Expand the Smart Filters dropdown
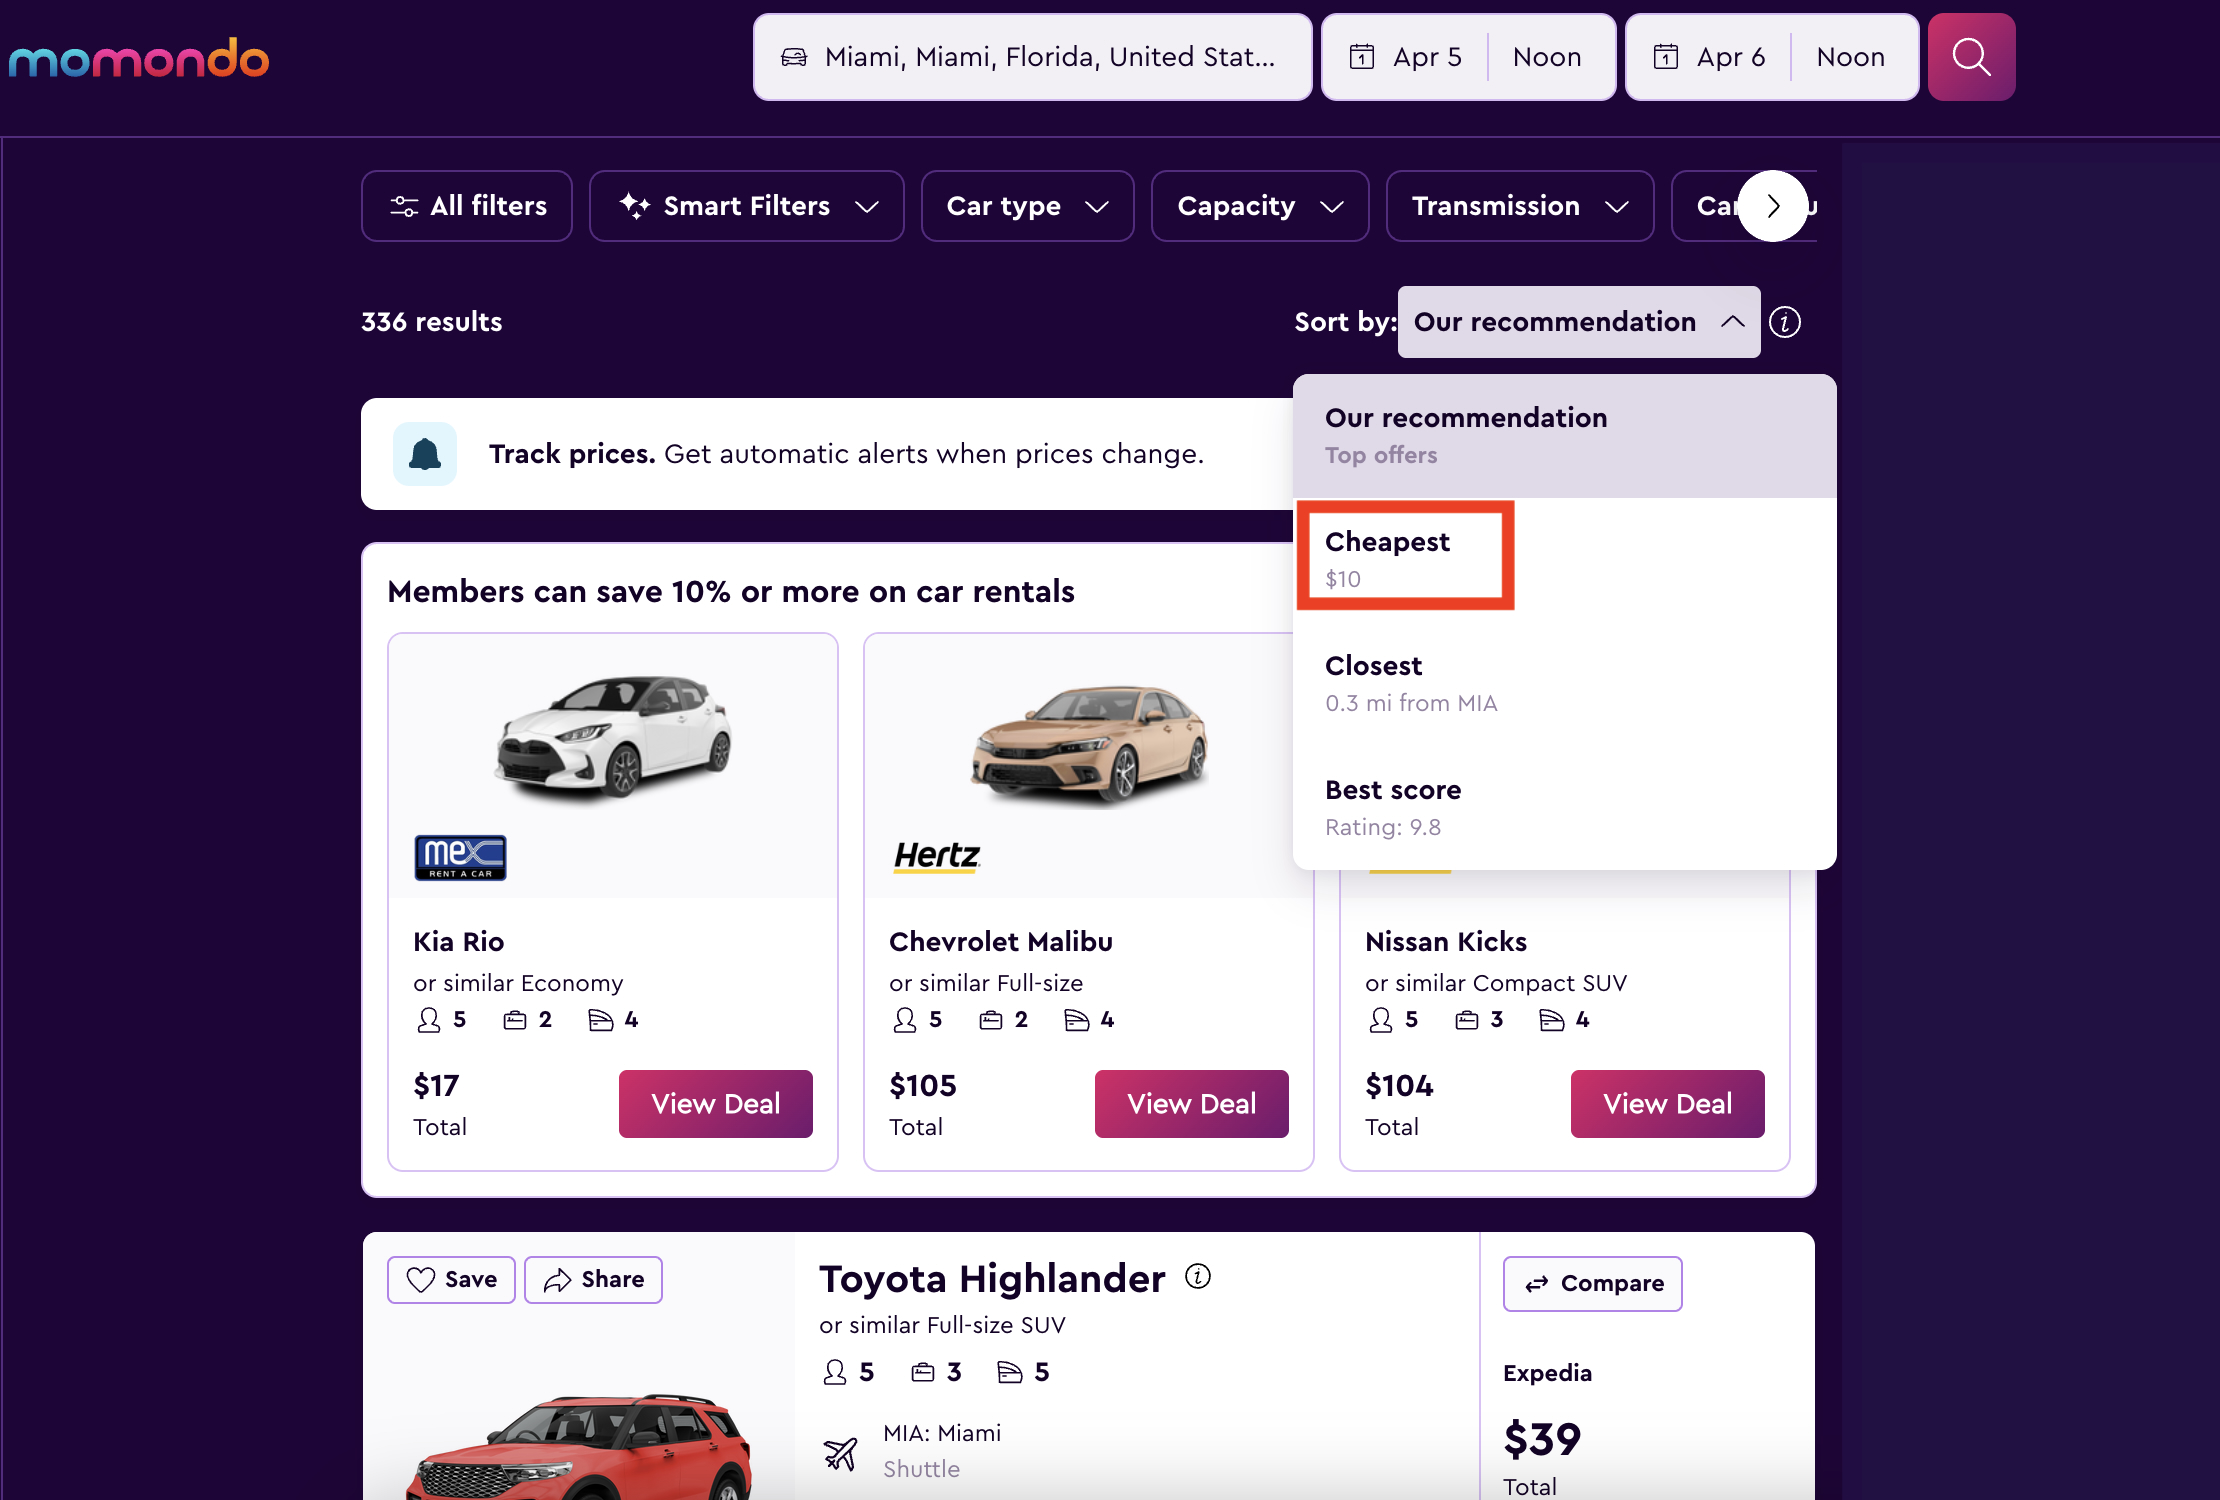This screenshot has width=2220, height=1500. click(x=747, y=206)
